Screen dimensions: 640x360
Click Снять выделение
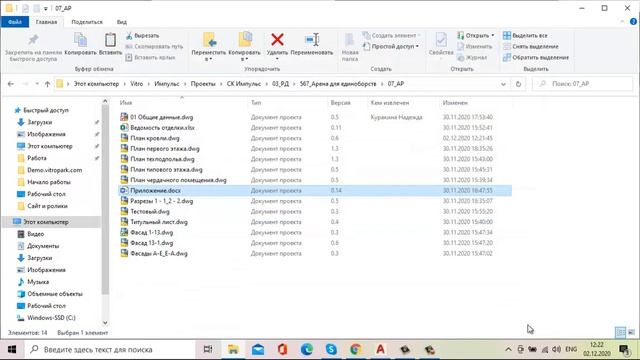pos(531,47)
